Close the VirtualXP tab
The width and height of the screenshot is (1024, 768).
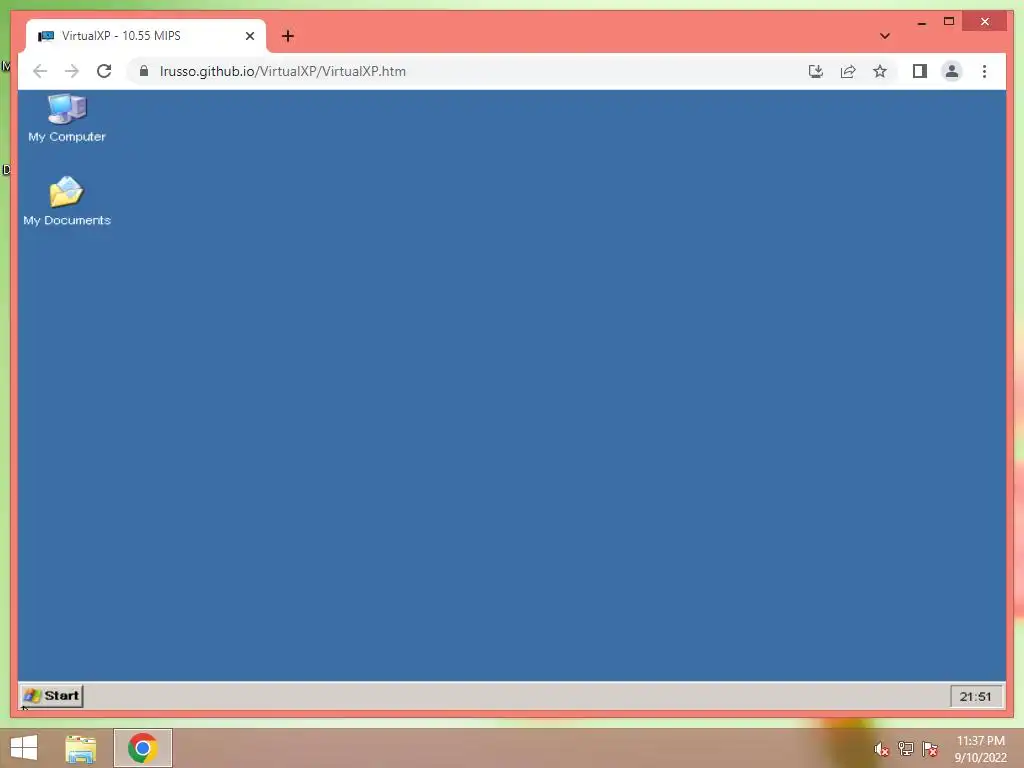click(249, 36)
